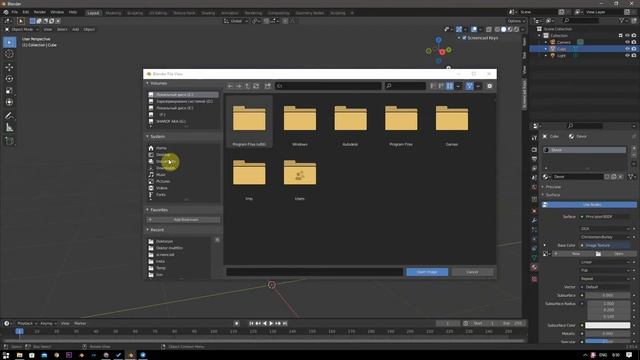
Task: Refresh the file list
Action: (256, 86)
